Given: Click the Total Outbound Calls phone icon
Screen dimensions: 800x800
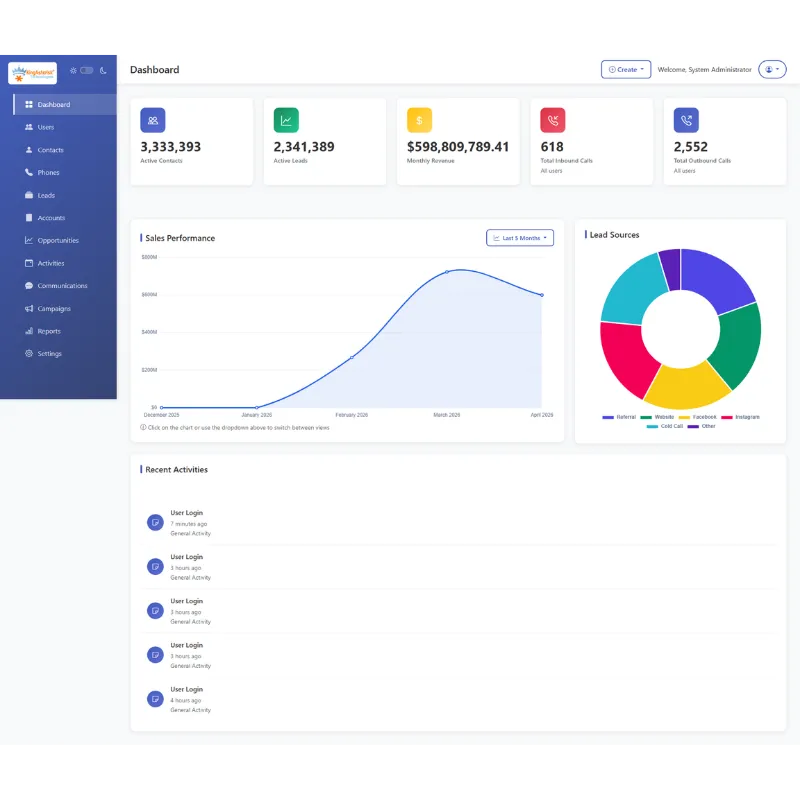Looking at the screenshot, I should [x=686, y=120].
